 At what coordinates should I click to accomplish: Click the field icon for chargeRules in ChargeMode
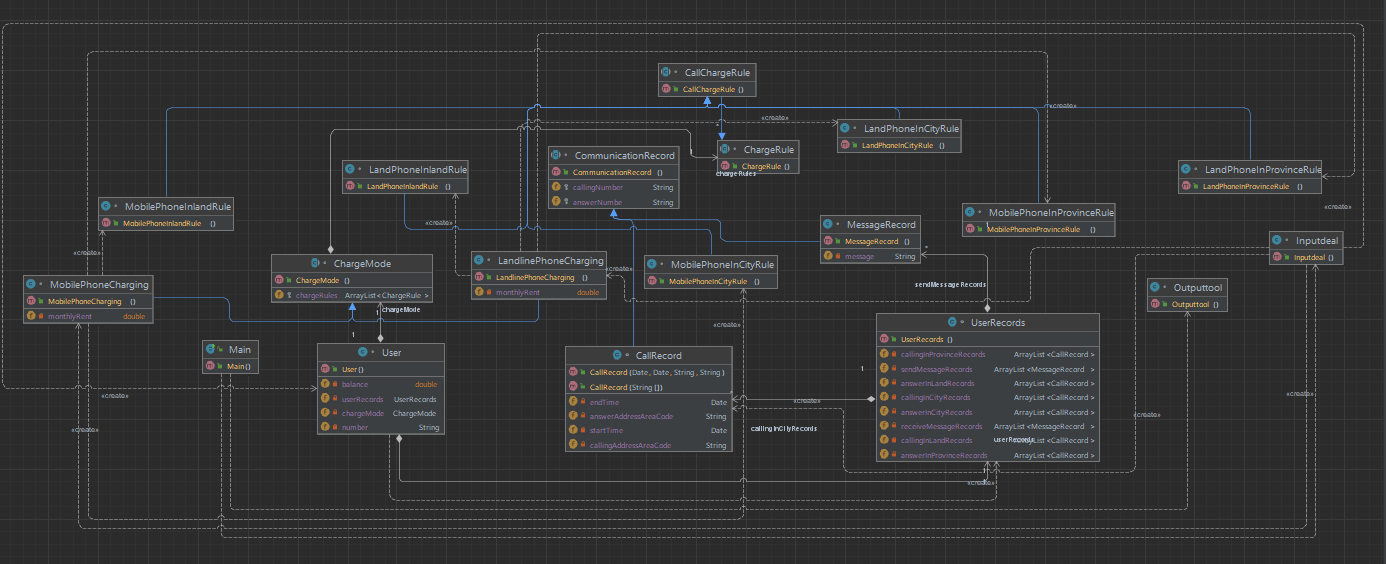[x=278, y=296]
